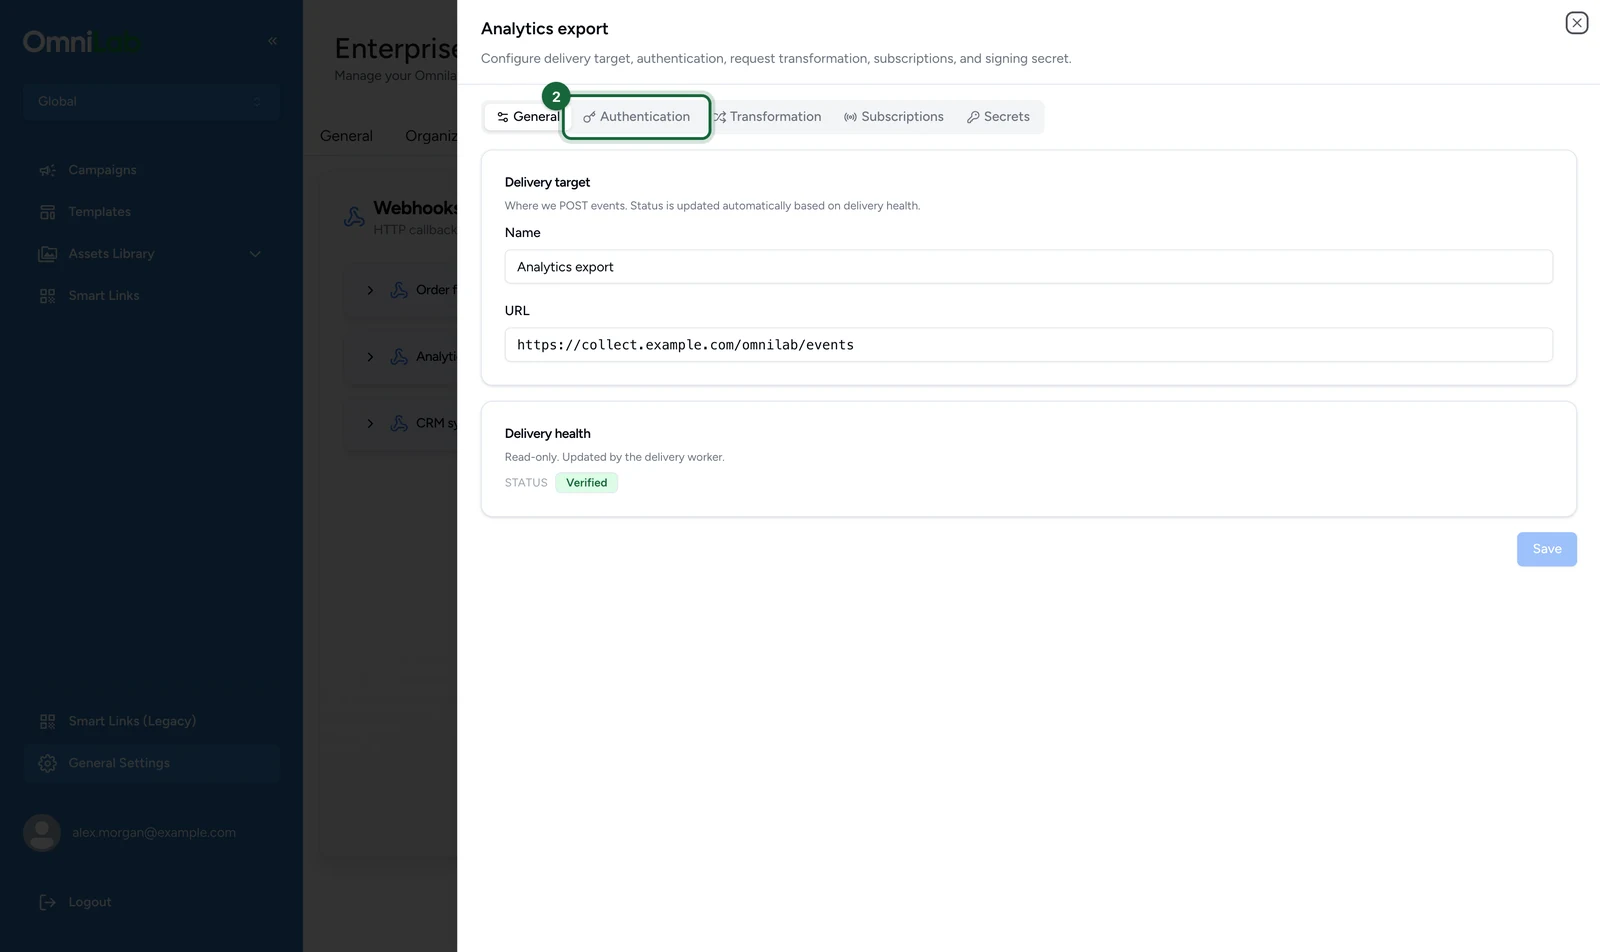Image resolution: width=1600 pixels, height=952 pixels.
Task: Open the Subscriptions tab
Action: tap(893, 117)
